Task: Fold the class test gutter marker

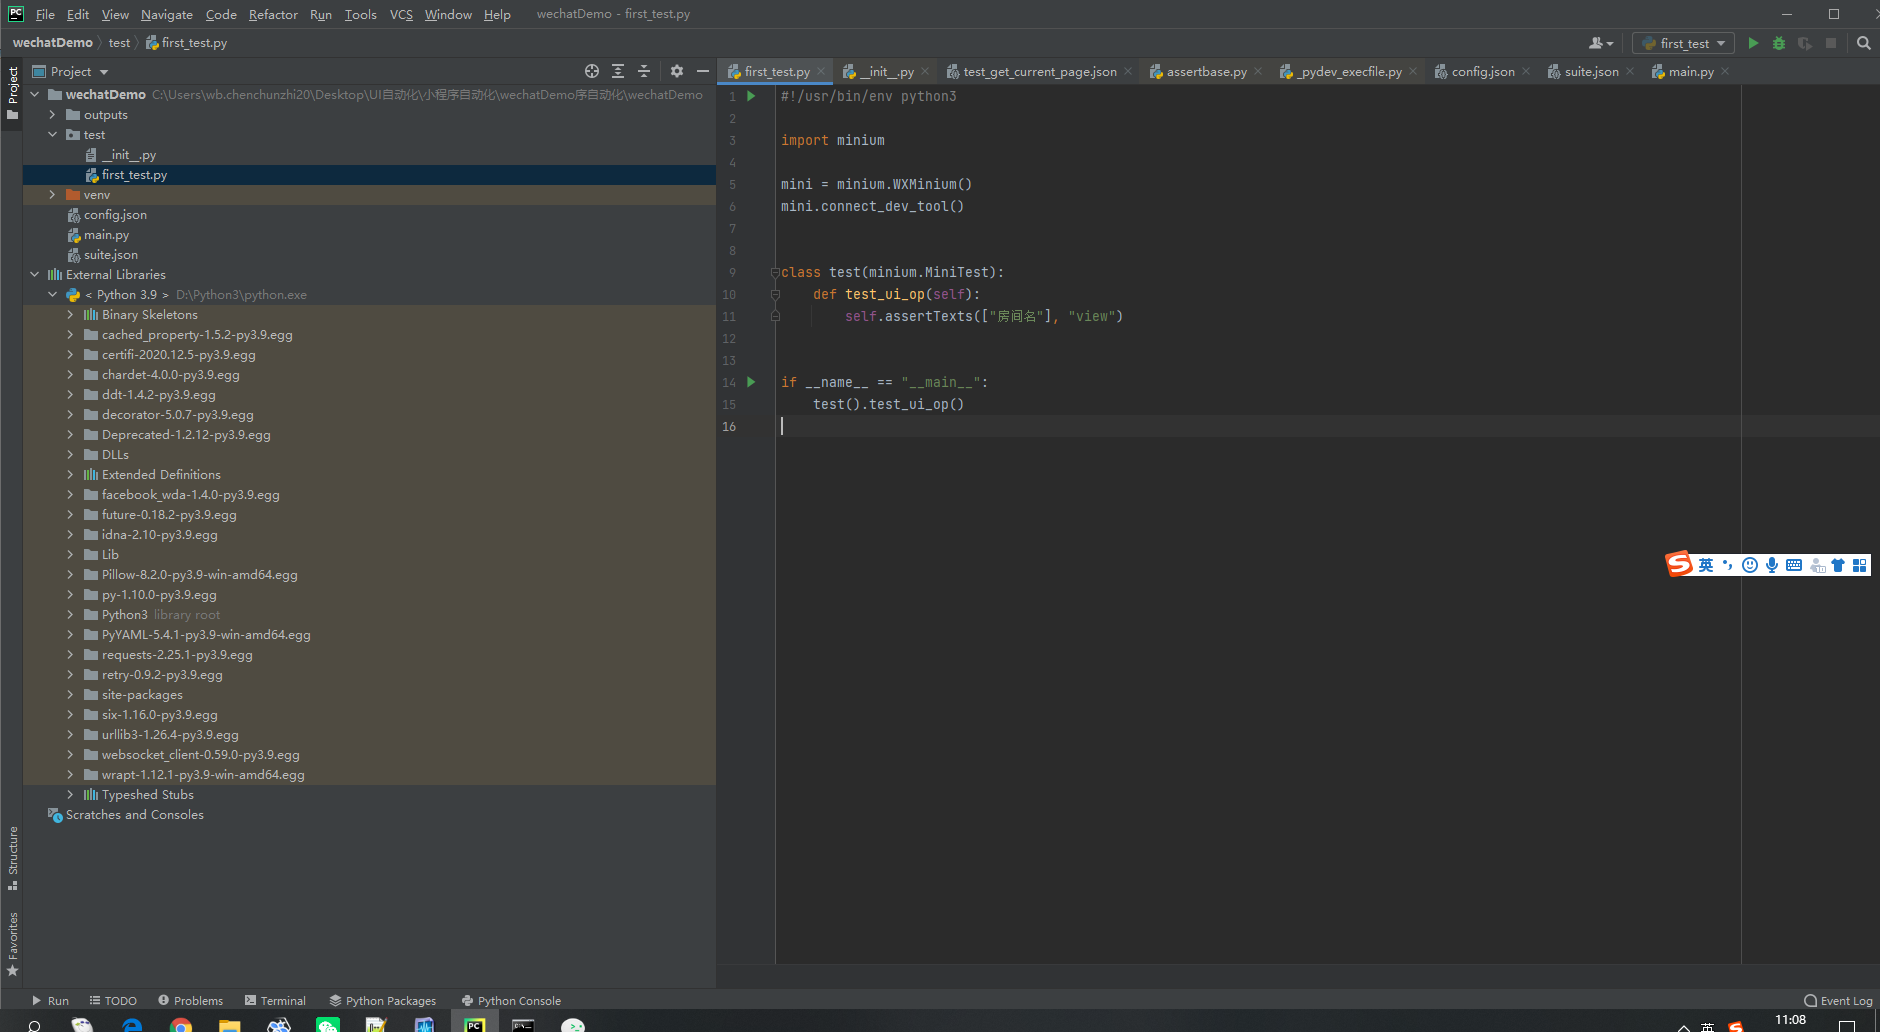Action: (775, 272)
